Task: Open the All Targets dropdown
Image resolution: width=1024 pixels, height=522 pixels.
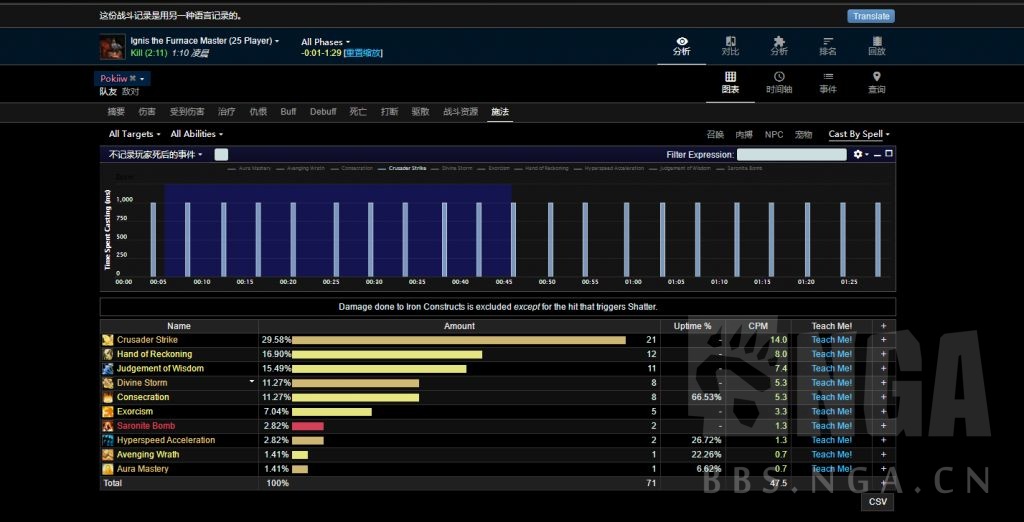Action: (135, 134)
